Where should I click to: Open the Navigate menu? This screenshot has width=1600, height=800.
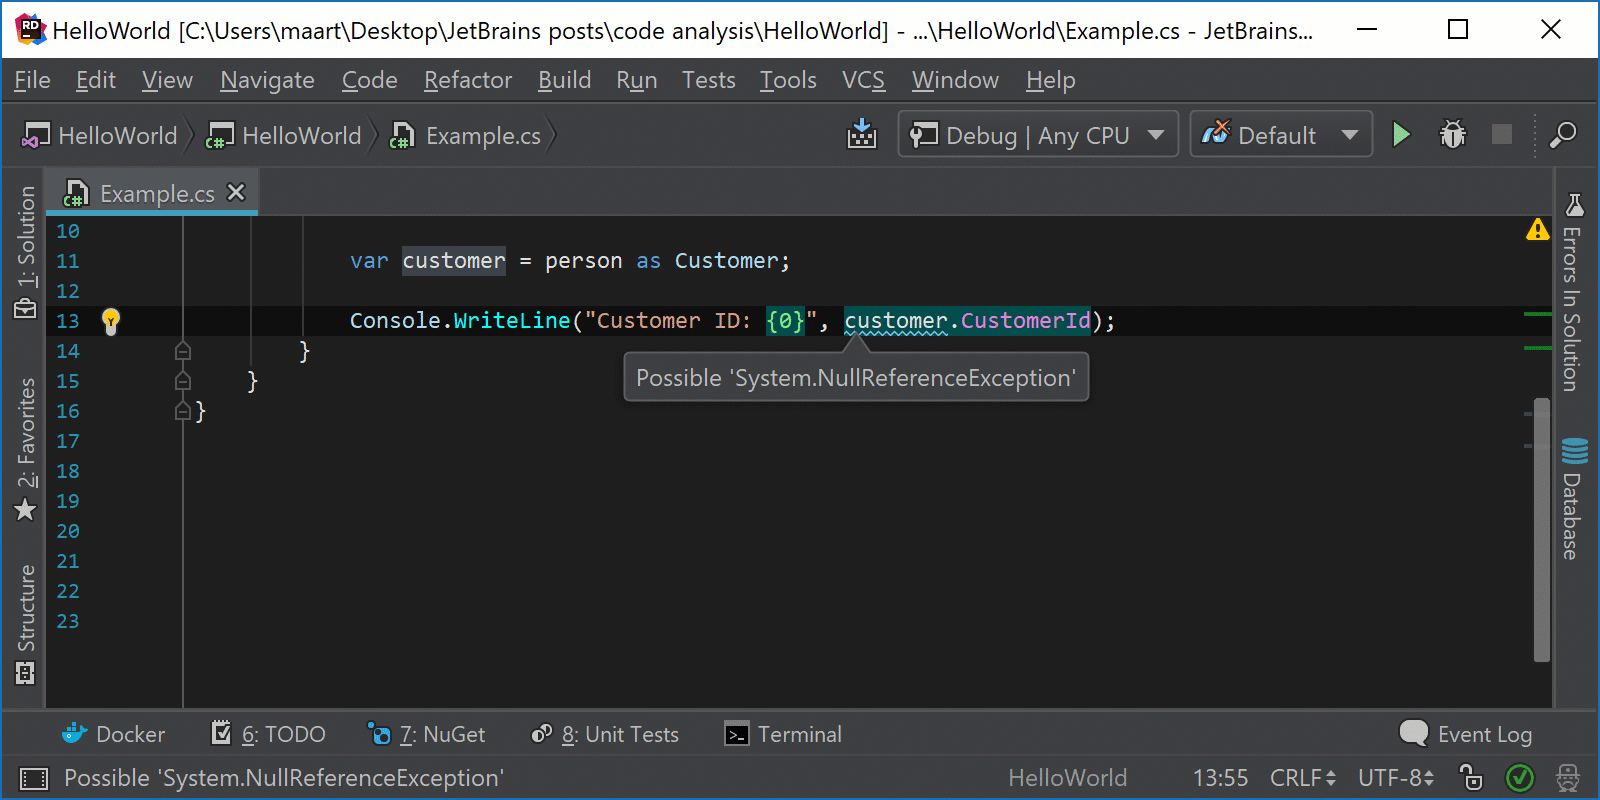tap(267, 80)
